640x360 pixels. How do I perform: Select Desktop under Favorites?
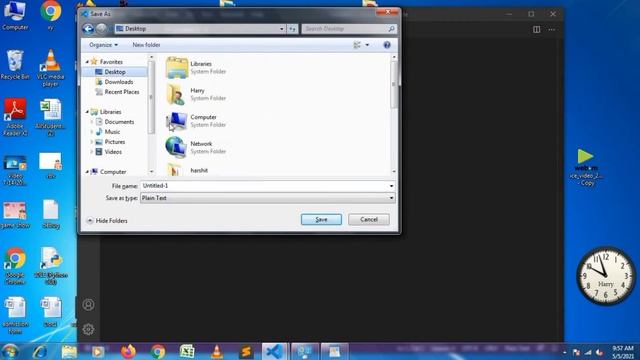point(115,72)
